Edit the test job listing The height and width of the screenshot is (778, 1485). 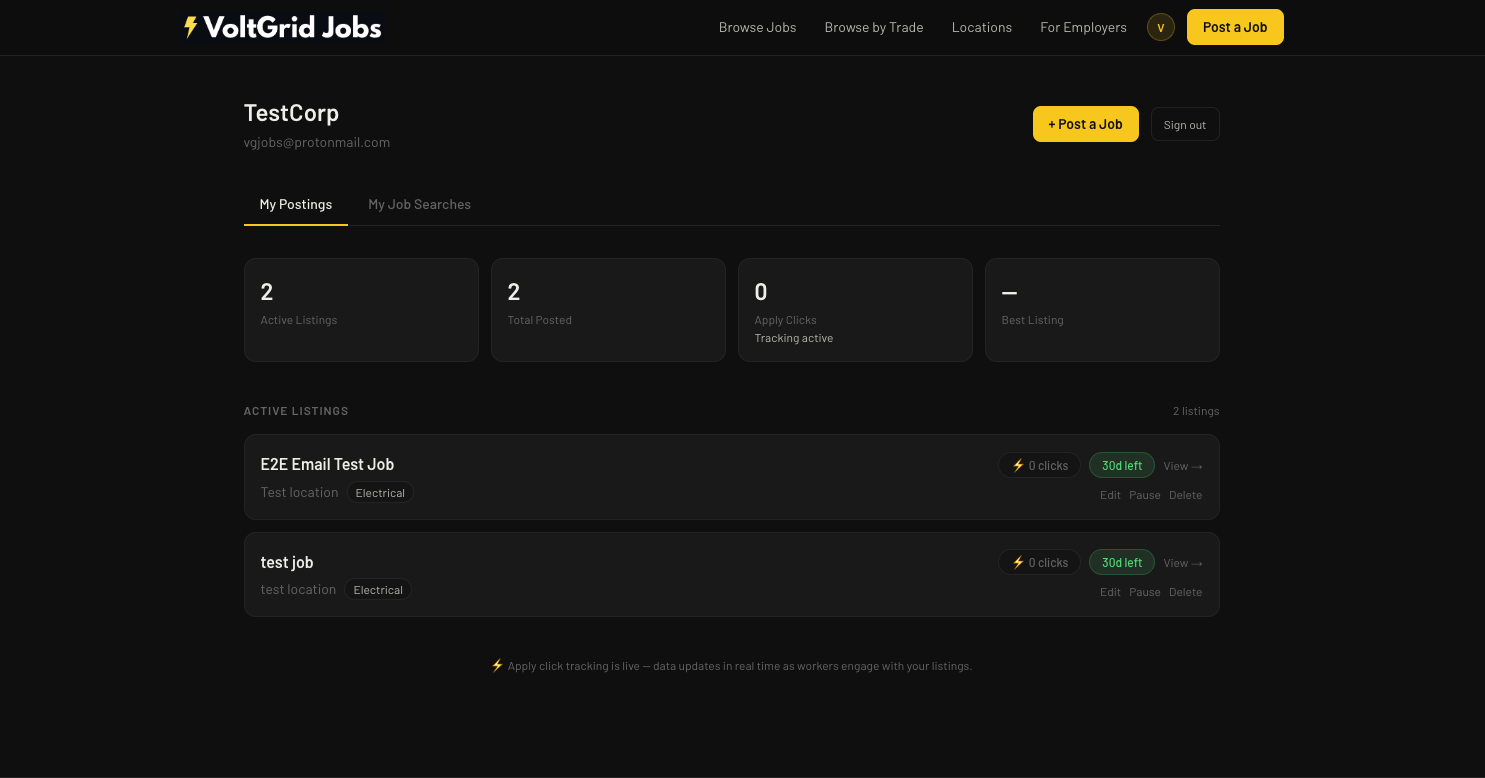pyautogui.click(x=1110, y=592)
